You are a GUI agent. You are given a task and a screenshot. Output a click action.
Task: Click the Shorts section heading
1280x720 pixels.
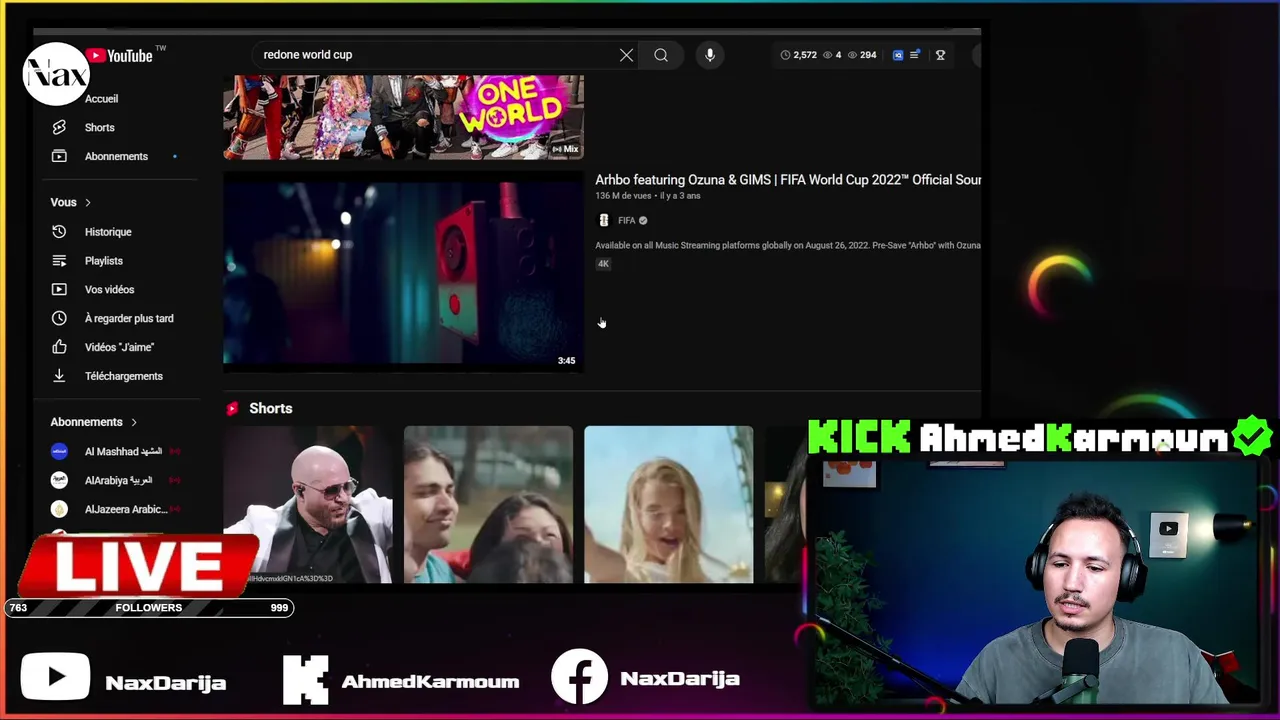[x=271, y=408]
